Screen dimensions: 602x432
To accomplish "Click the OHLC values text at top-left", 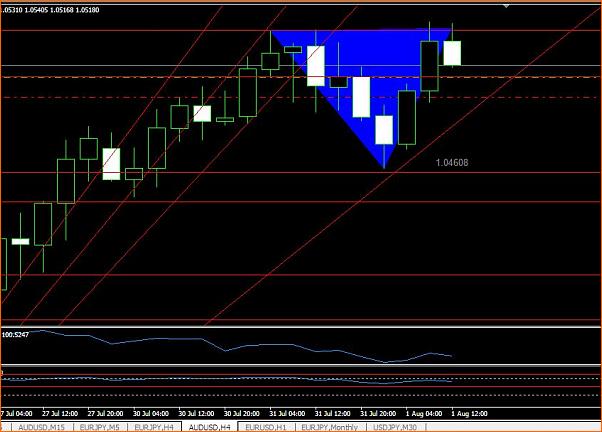I will 50,10.
